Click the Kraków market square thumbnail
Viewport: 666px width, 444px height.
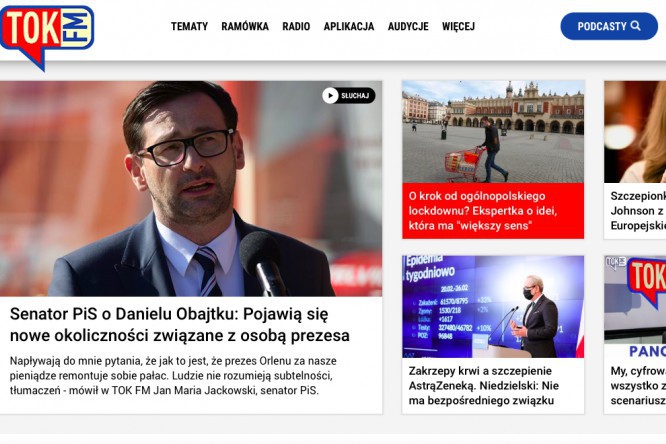point(493,132)
